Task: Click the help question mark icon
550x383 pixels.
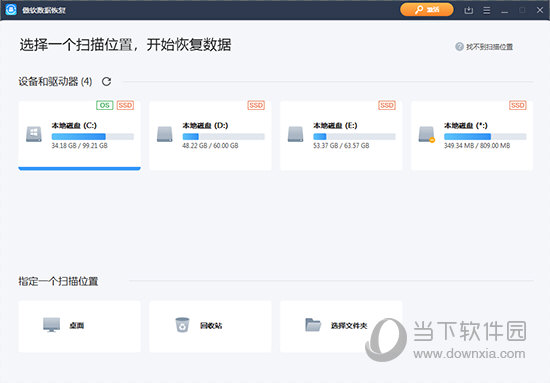Action: pos(459,46)
